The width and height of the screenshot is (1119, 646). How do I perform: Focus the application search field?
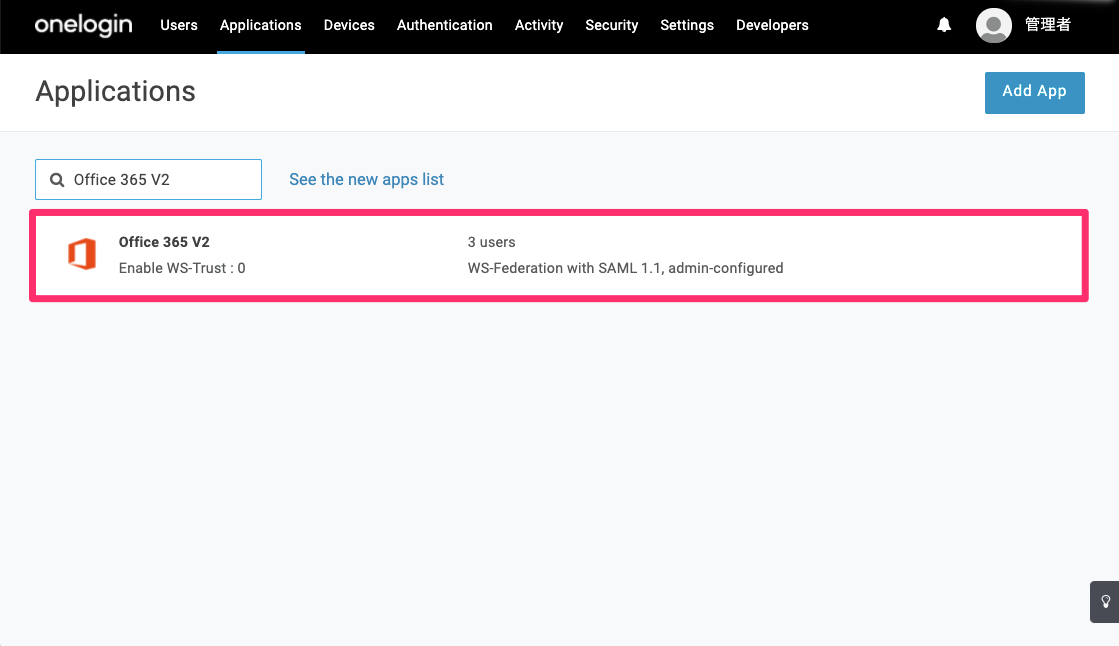coord(148,179)
